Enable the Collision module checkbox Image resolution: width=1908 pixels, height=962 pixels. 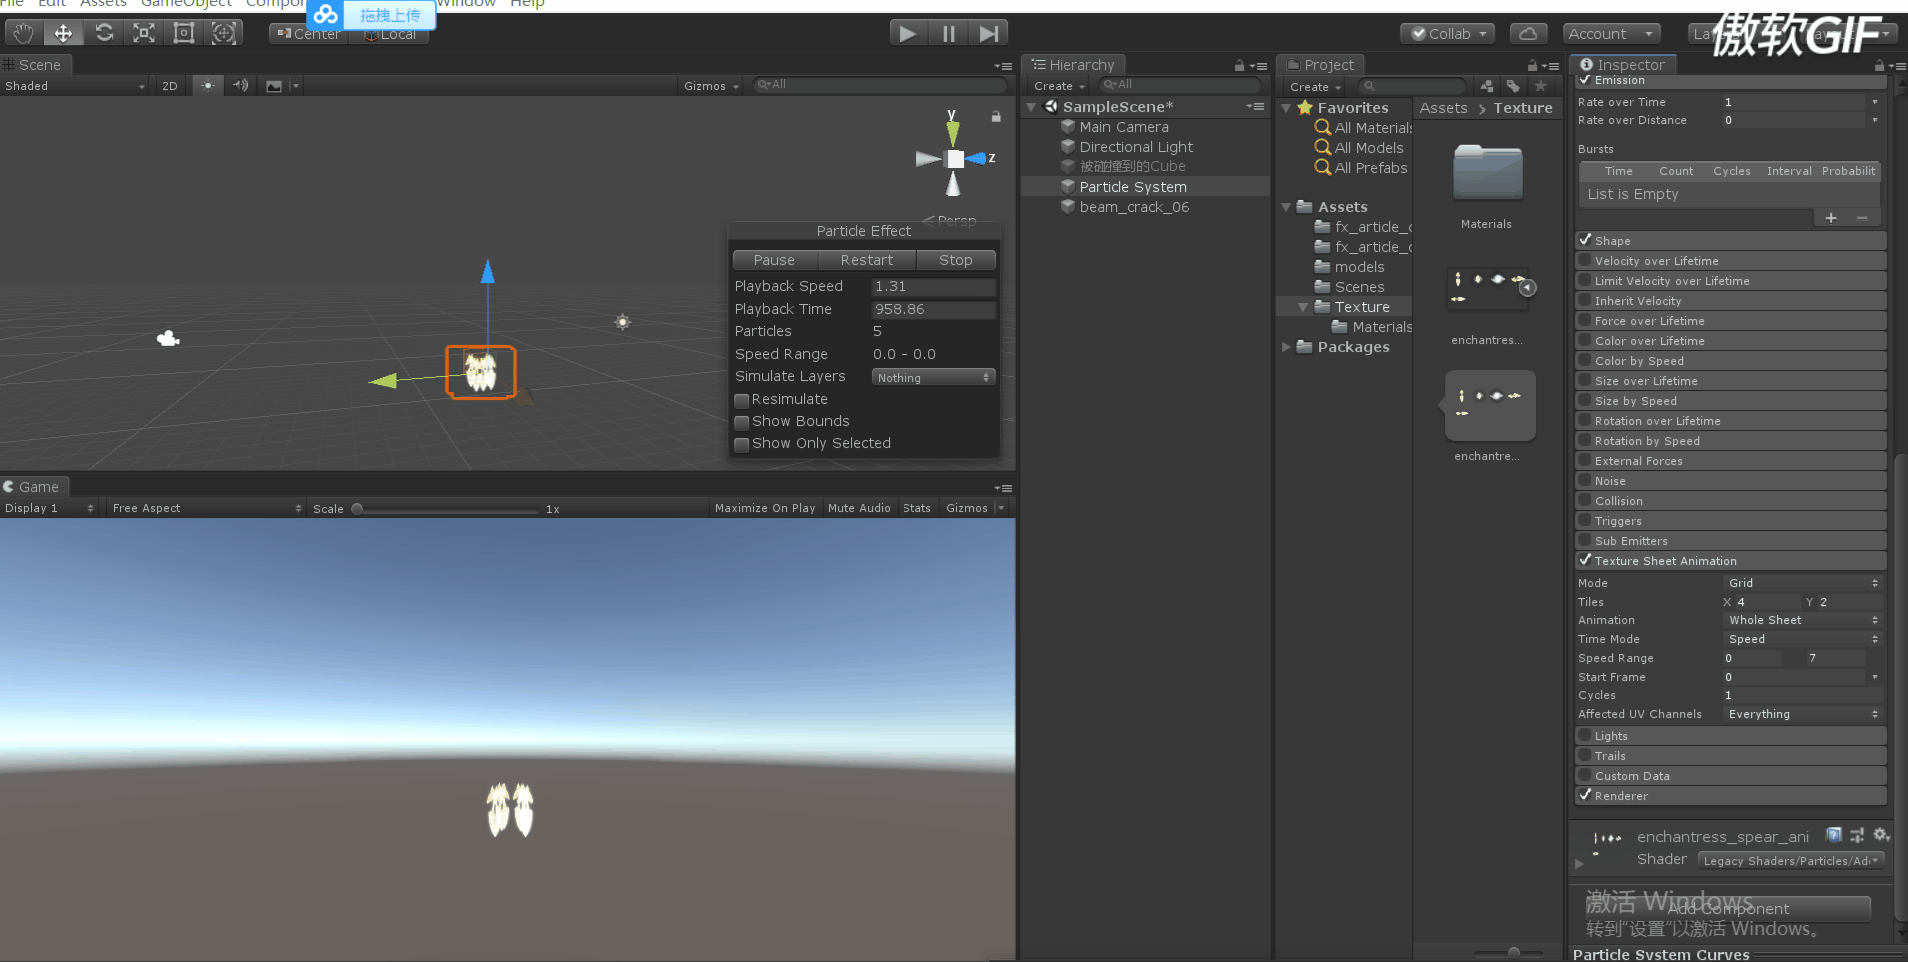(1585, 501)
